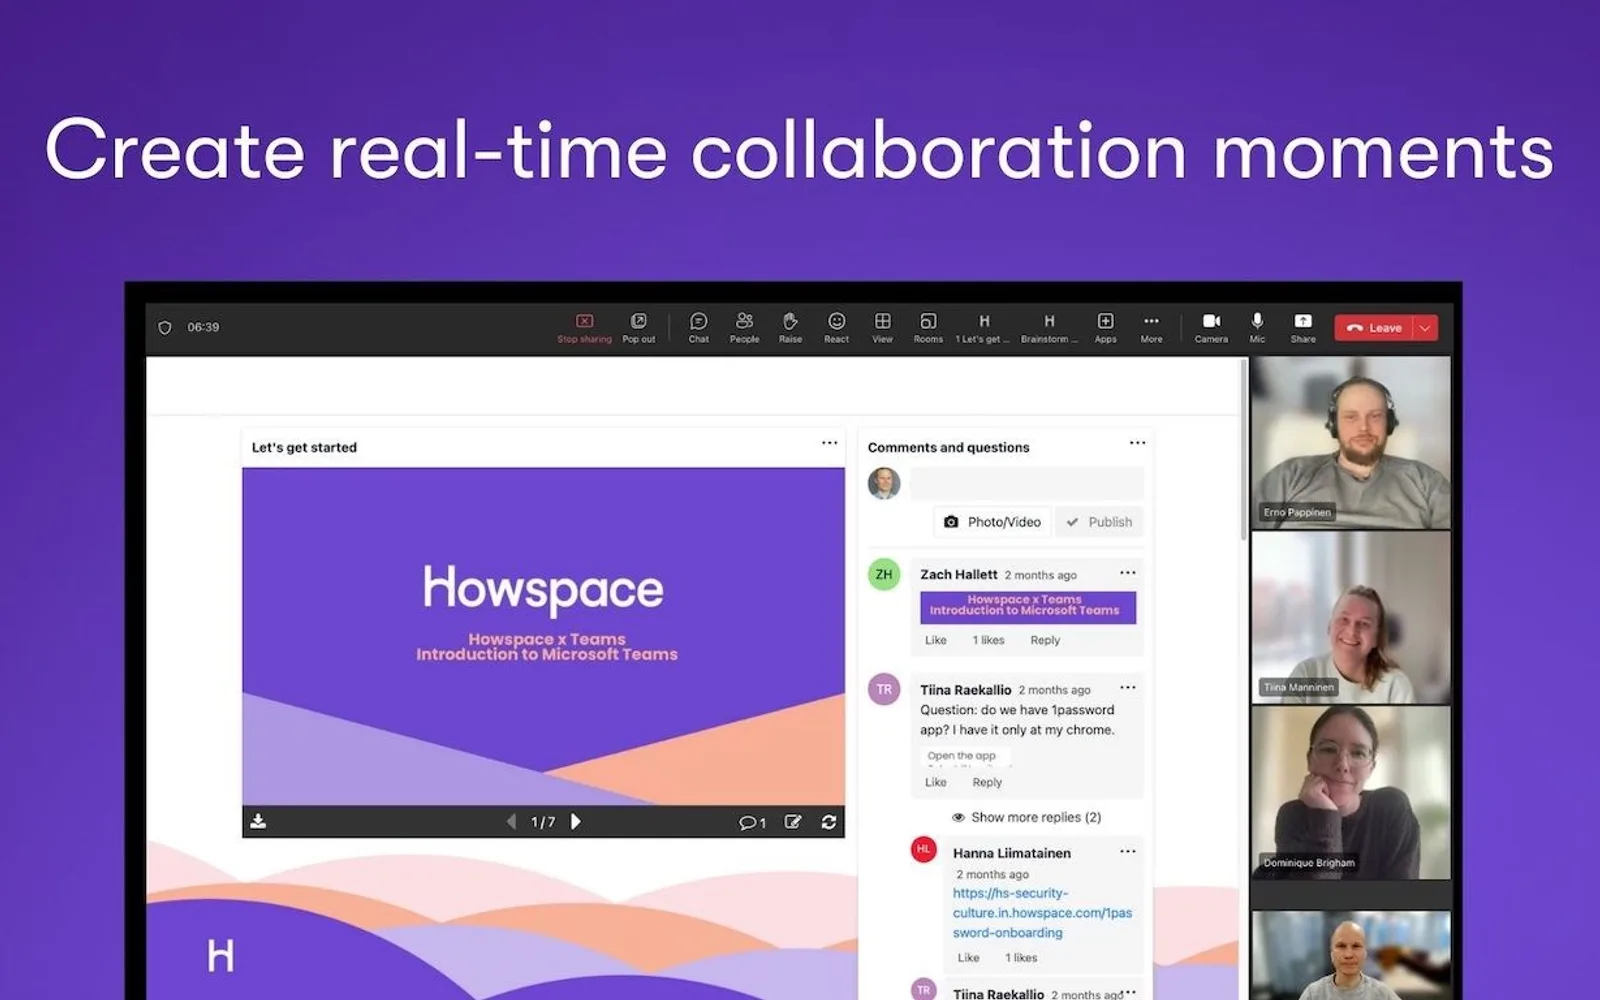Expand the Leave options arrow
Viewport: 1600px width, 1000px height.
tap(1425, 328)
